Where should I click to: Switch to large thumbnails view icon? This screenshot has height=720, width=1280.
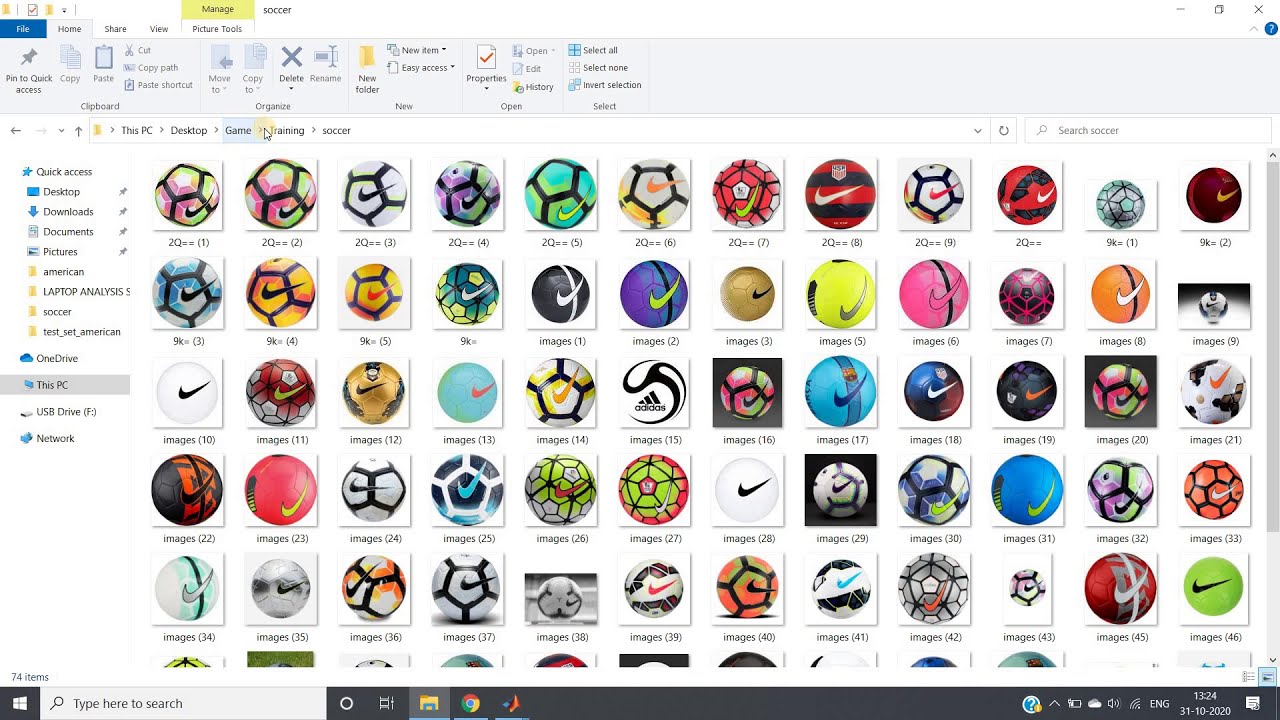pos(1267,677)
